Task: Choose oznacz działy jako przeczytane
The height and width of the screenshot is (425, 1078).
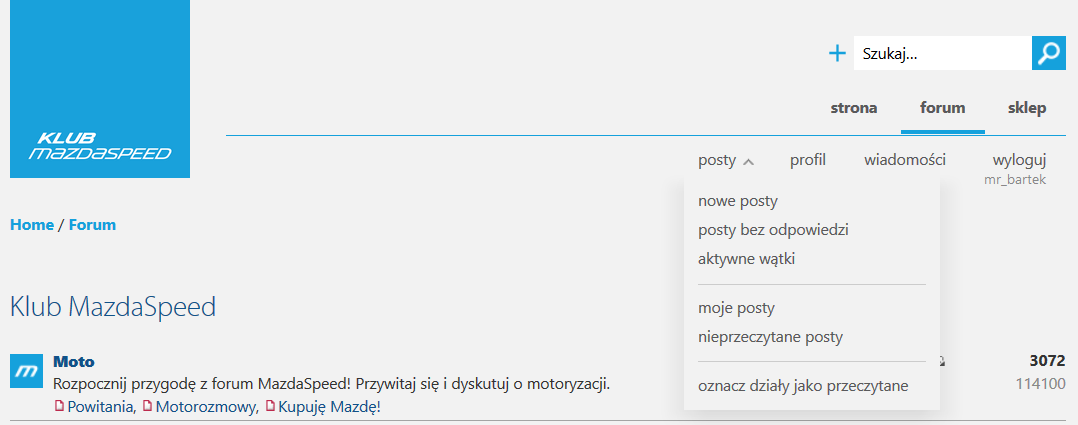Action: [803, 386]
